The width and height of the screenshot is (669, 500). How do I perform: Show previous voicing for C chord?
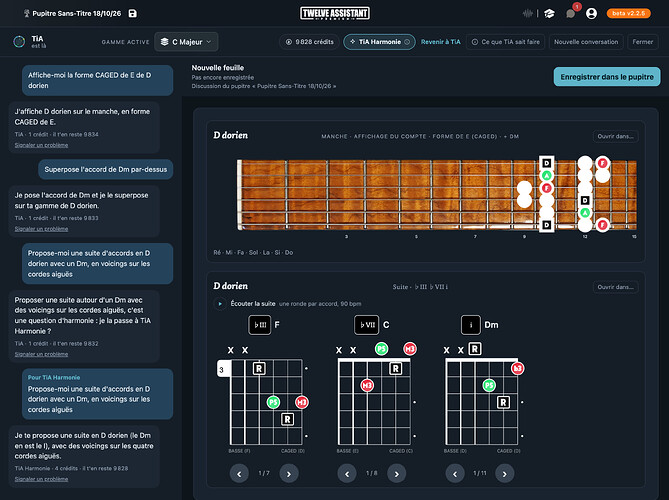coord(347,474)
